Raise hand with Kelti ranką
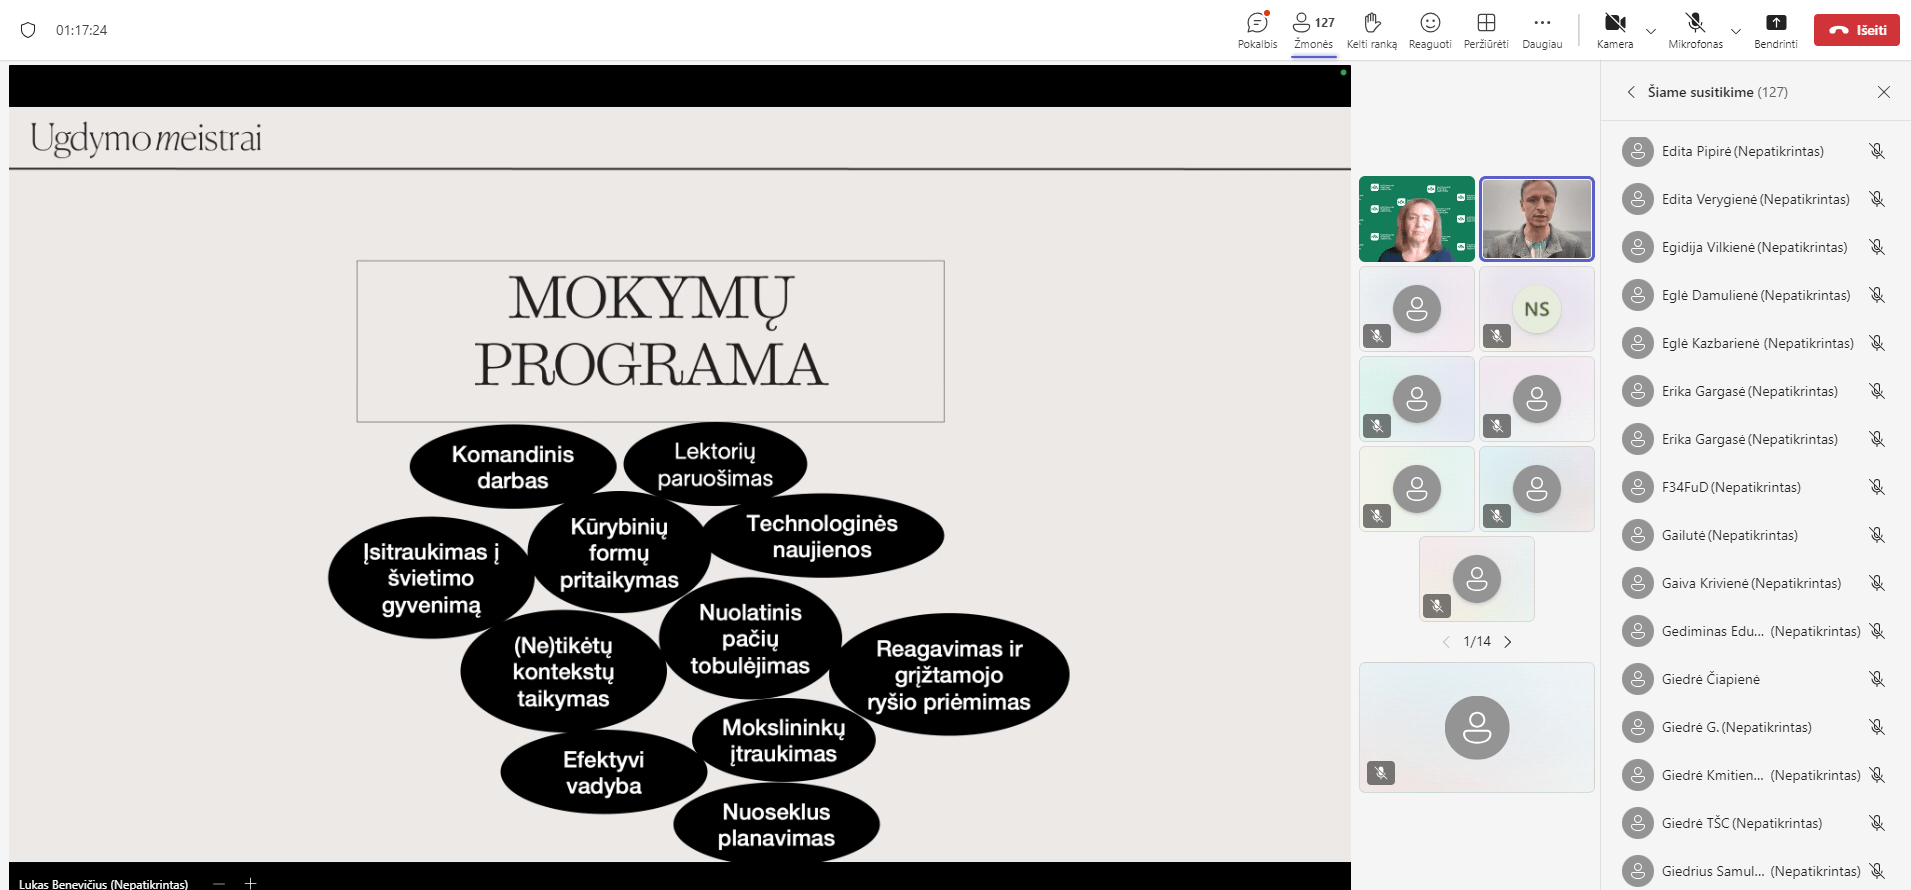This screenshot has width=1911, height=890. click(1371, 23)
